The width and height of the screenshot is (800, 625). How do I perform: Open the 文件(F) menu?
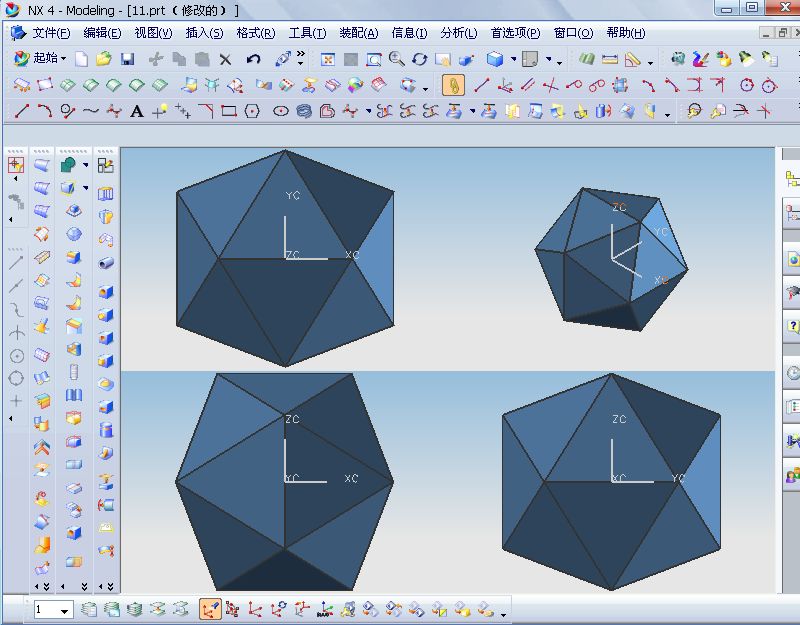51,33
